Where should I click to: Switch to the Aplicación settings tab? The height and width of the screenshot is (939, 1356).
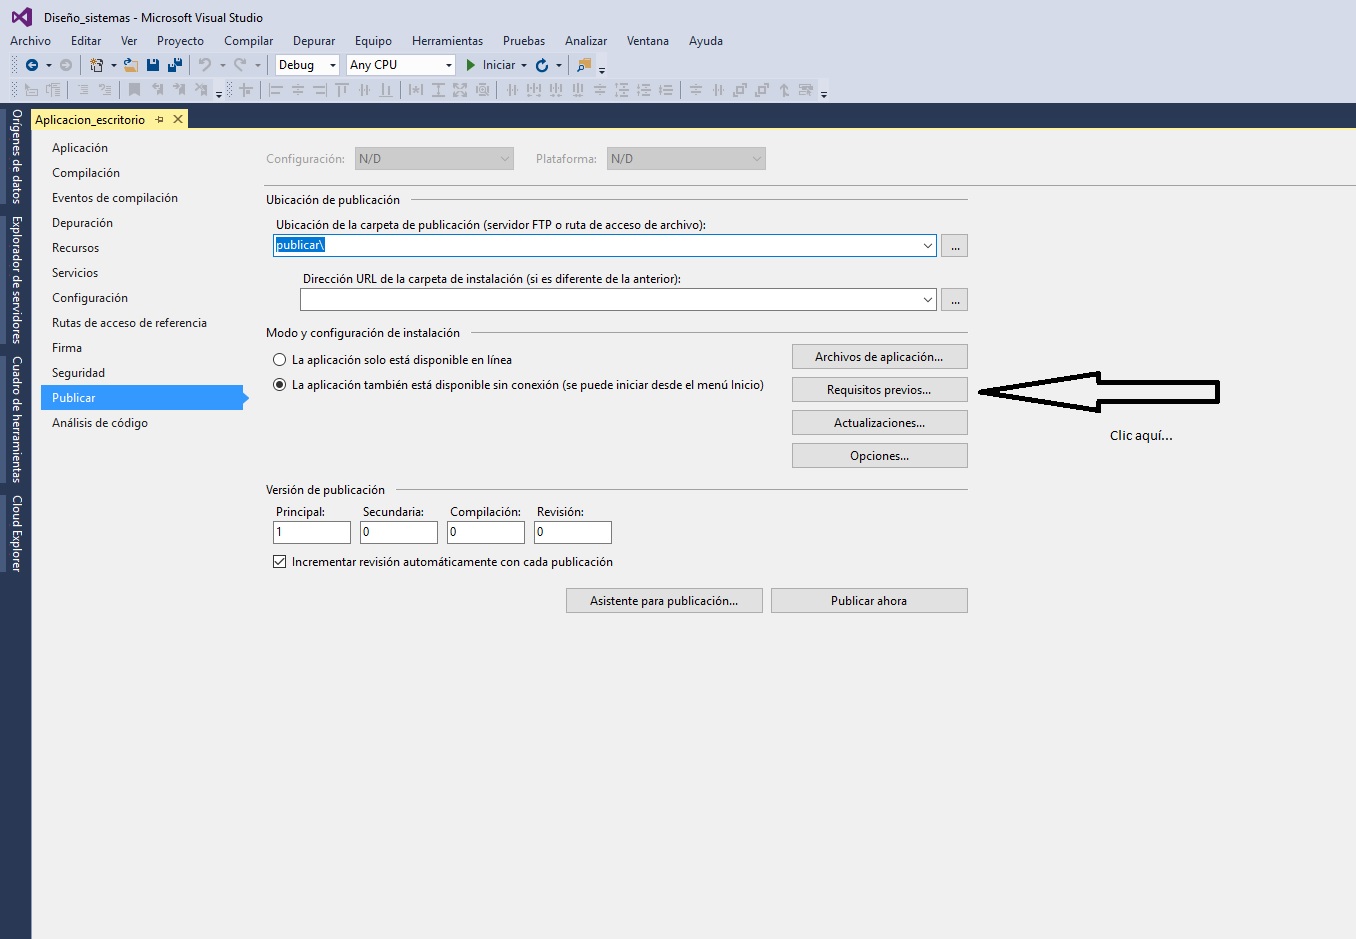tap(80, 148)
